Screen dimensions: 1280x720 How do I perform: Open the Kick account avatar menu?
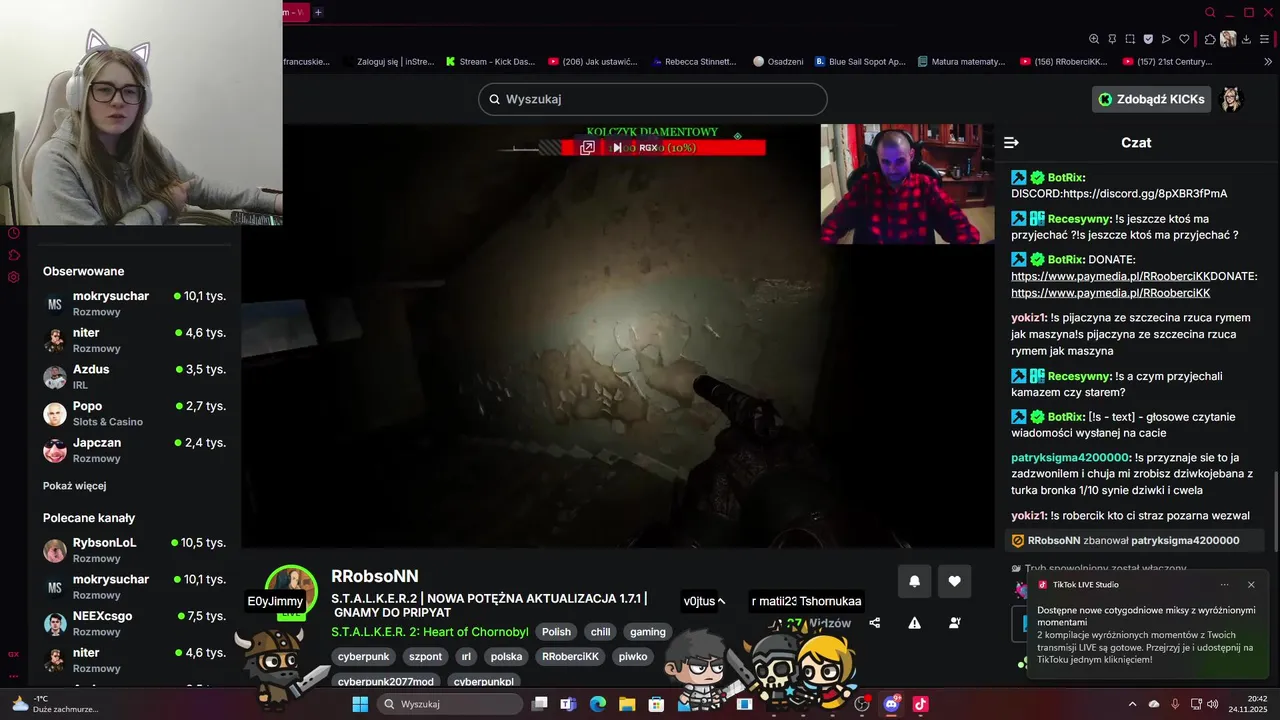[x=1232, y=99]
